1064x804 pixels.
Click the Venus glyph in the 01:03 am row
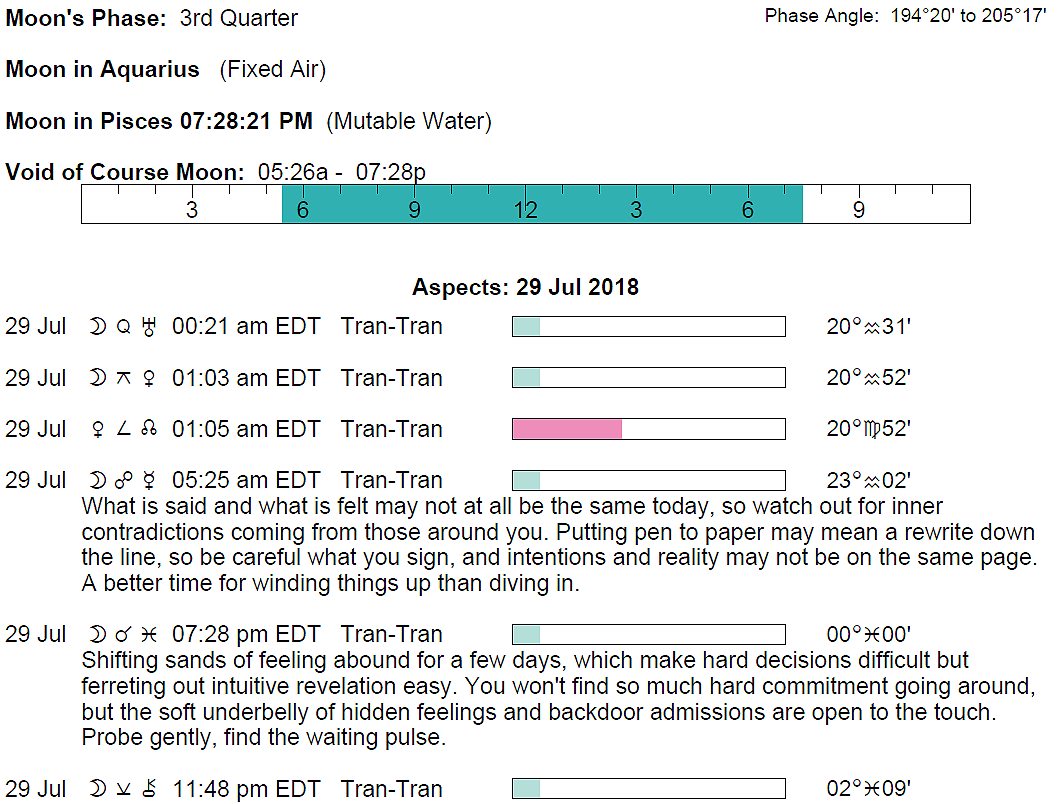(x=151, y=379)
